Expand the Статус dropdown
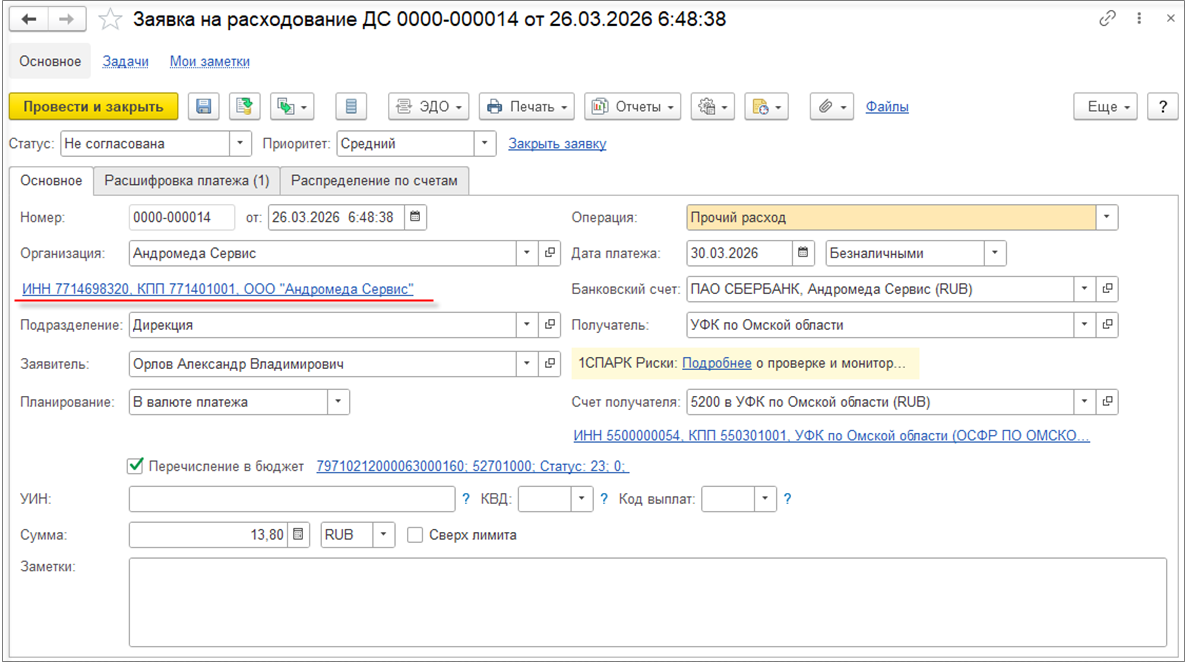1185x662 pixels. pyautogui.click(x=240, y=144)
